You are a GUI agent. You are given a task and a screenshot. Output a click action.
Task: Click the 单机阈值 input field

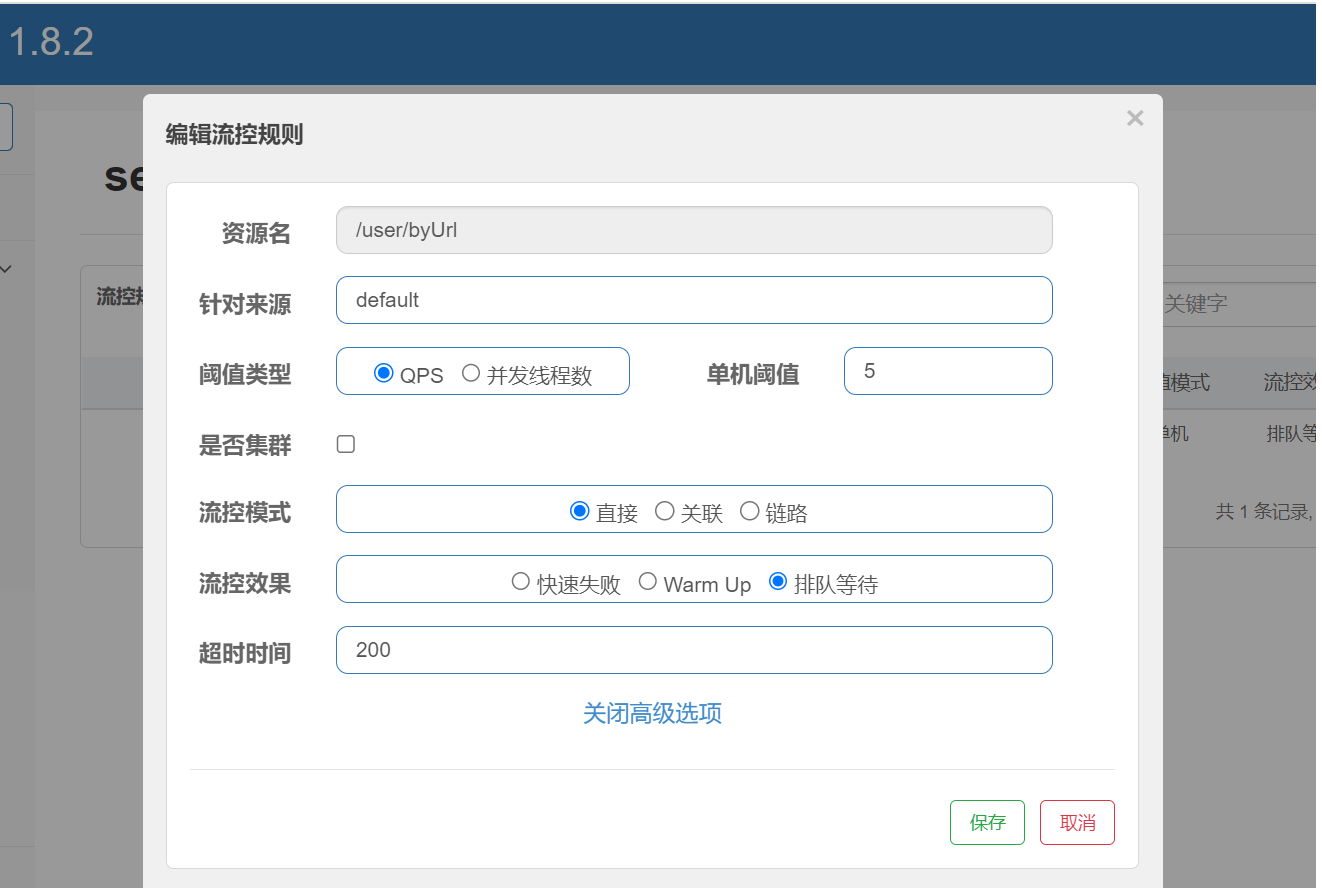point(948,371)
